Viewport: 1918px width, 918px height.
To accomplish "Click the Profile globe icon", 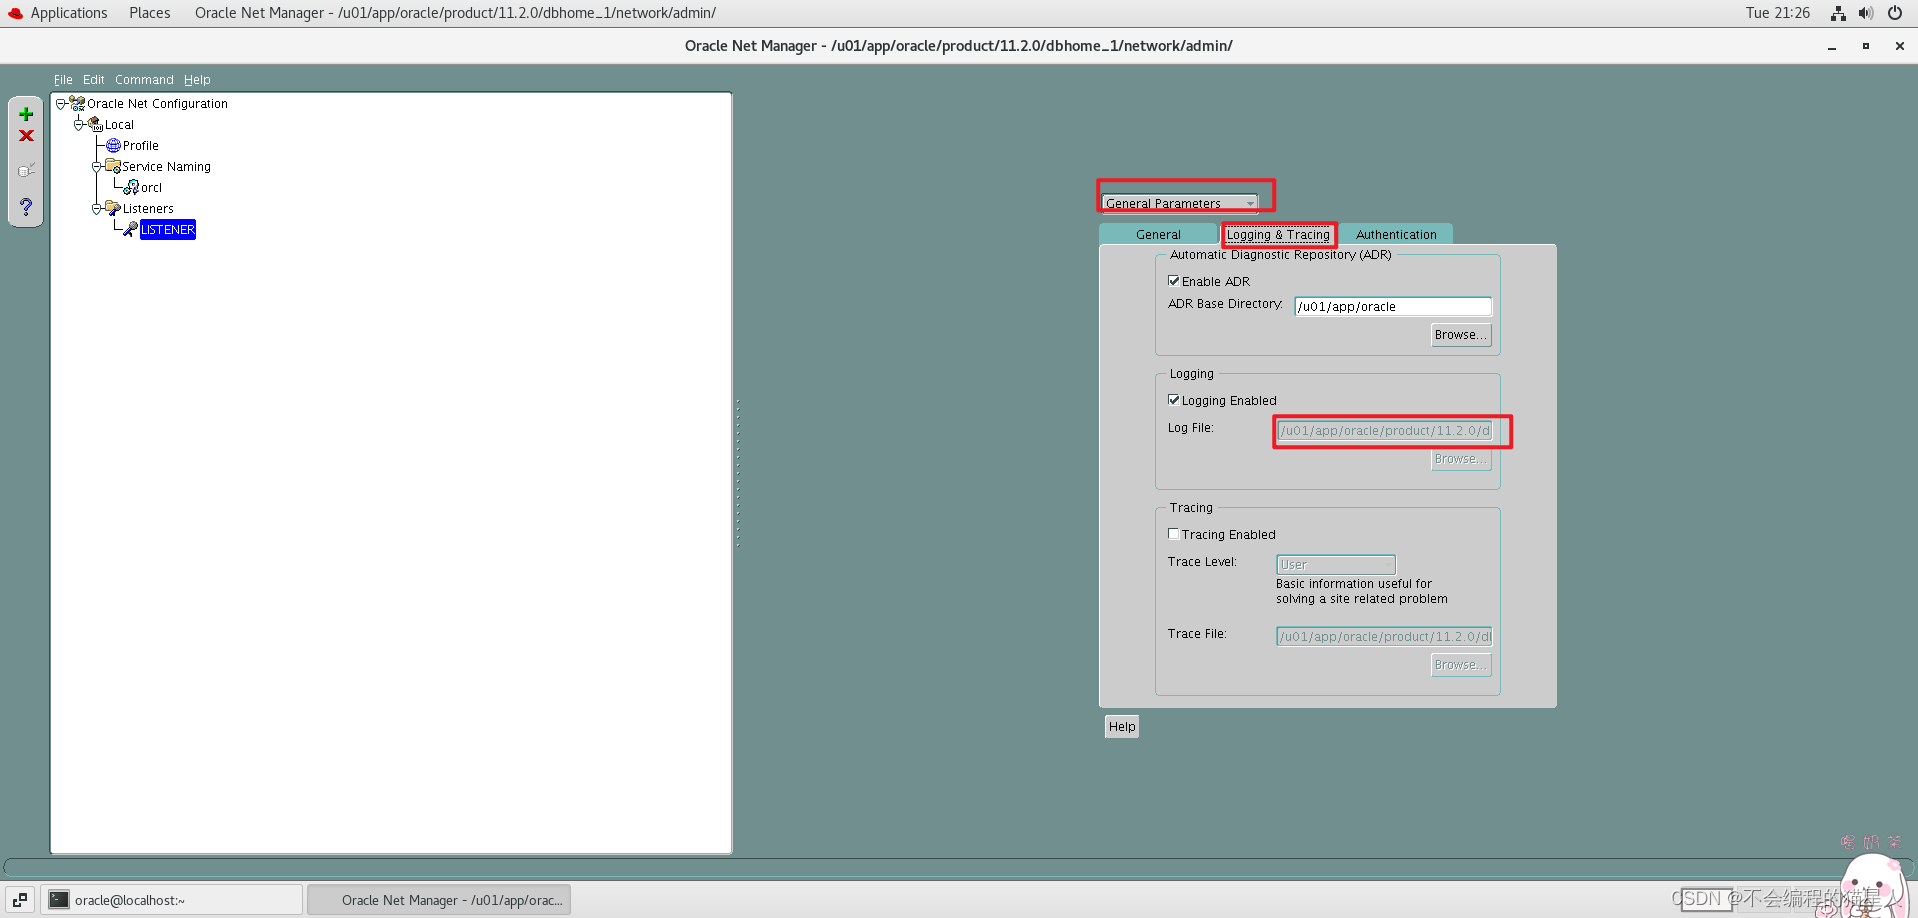I will (x=113, y=145).
